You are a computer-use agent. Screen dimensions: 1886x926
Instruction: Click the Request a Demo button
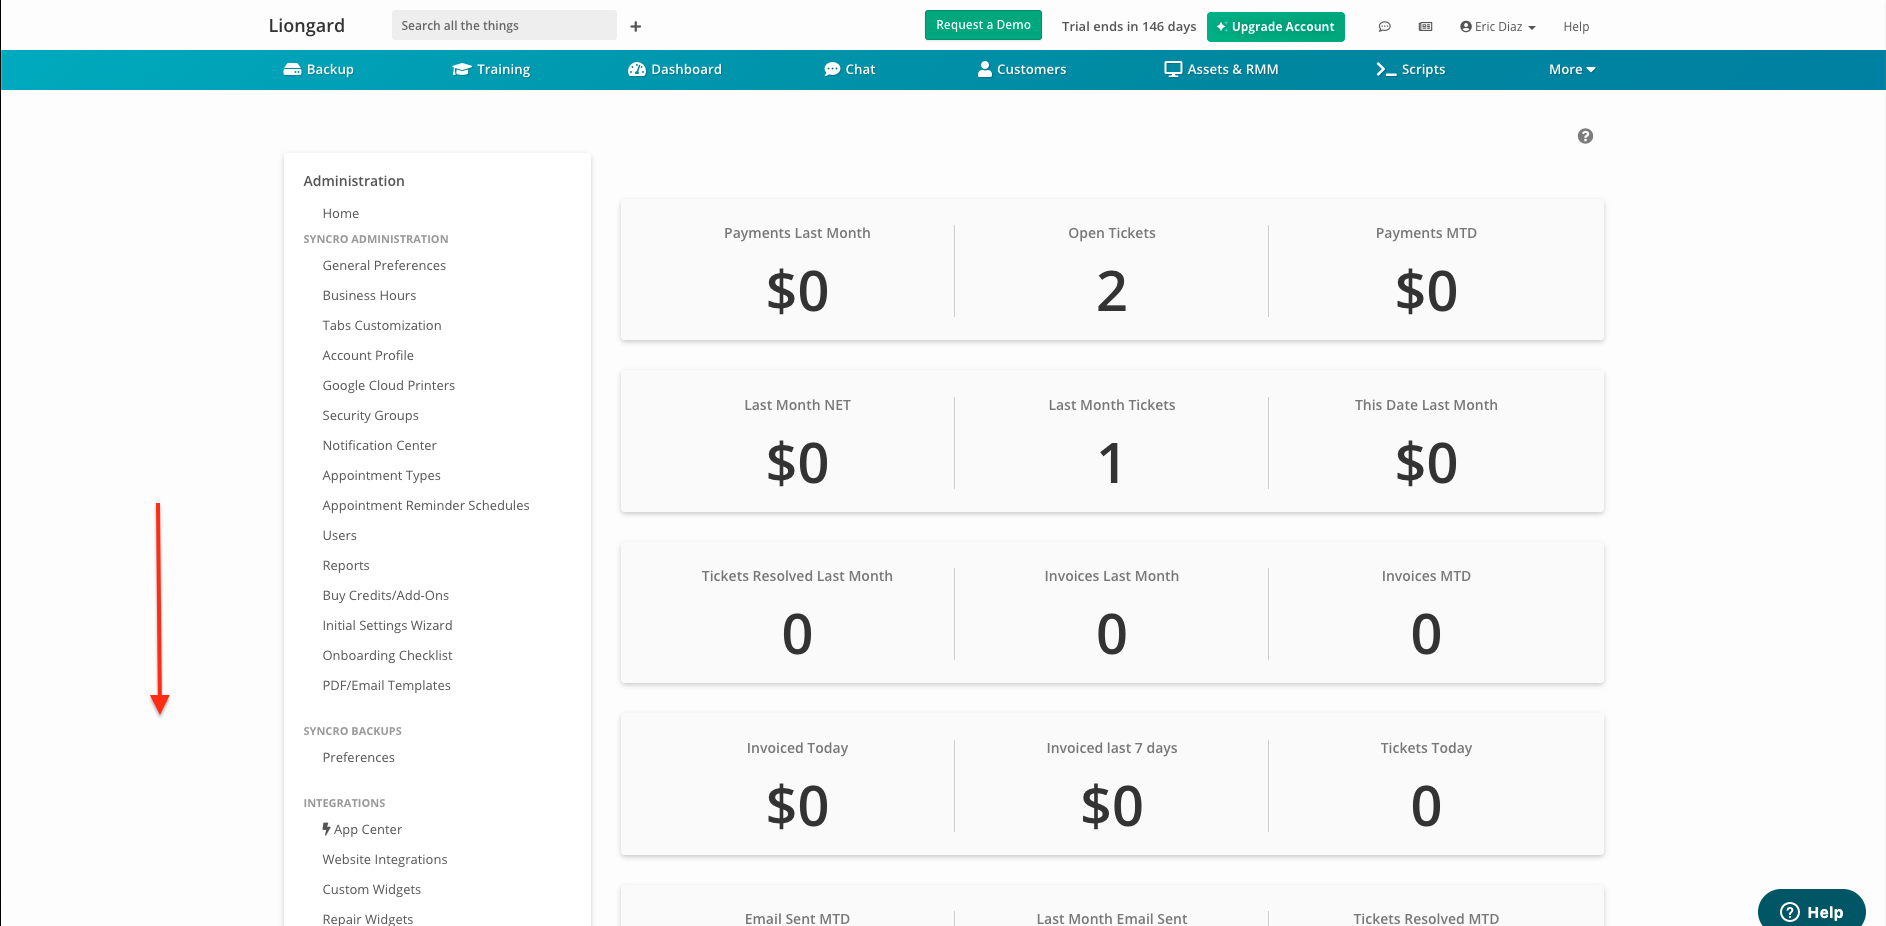click(x=983, y=25)
